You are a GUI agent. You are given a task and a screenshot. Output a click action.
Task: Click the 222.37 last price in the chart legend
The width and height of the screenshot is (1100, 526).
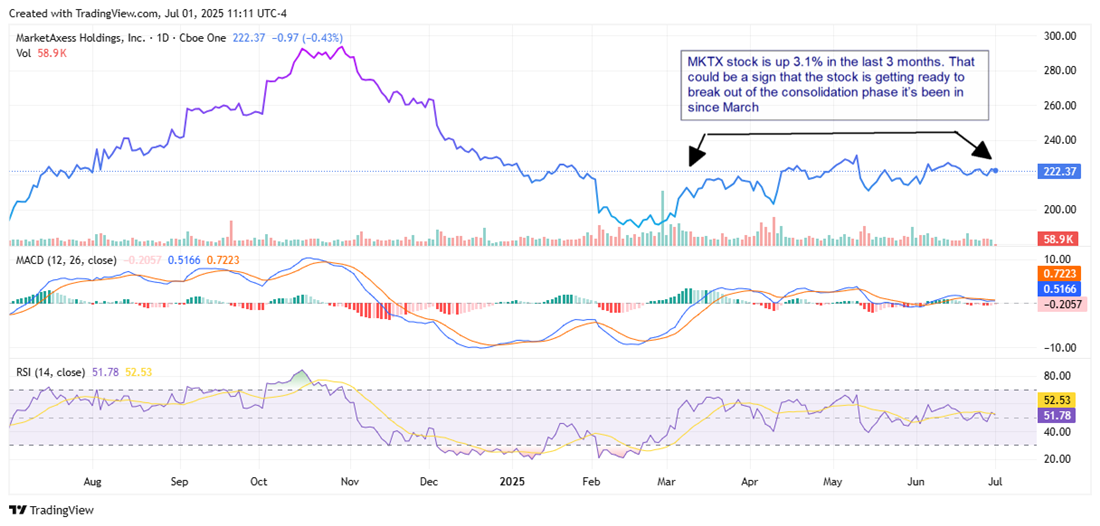(248, 38)
